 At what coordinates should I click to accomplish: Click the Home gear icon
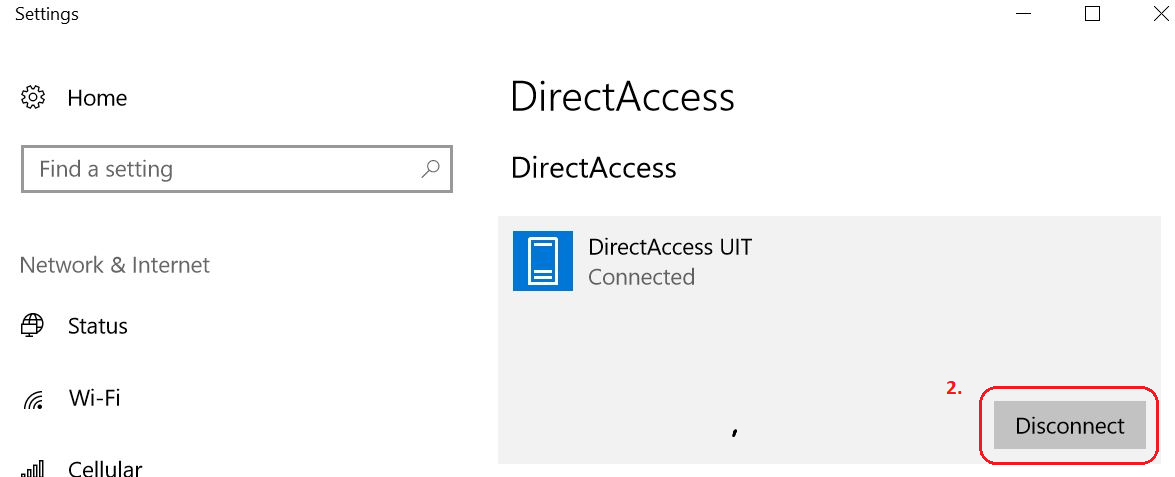pos(33,98)
